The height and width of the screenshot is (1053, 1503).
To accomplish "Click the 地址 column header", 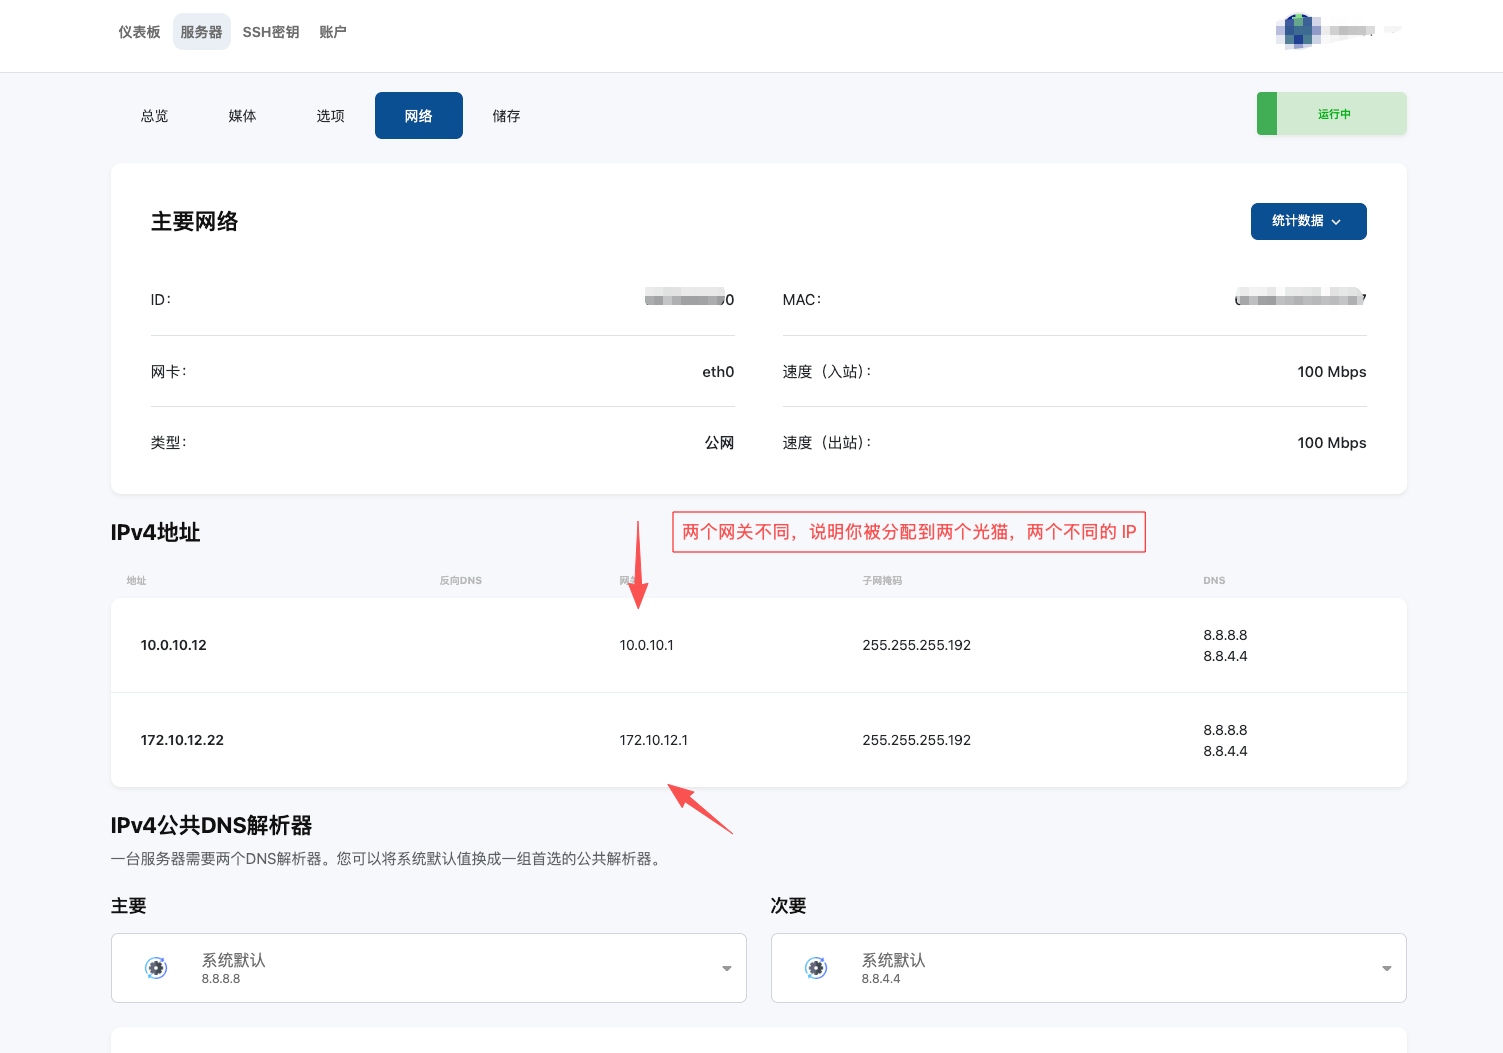I will click(137, 581).
